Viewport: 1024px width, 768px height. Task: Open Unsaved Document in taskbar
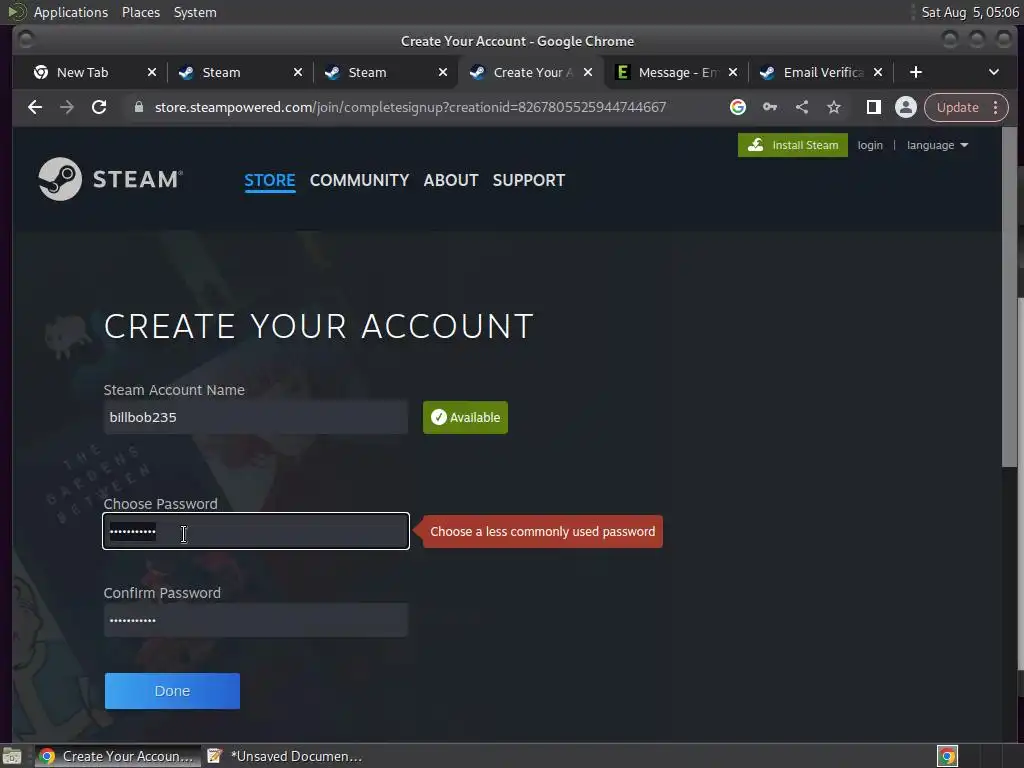285,756
